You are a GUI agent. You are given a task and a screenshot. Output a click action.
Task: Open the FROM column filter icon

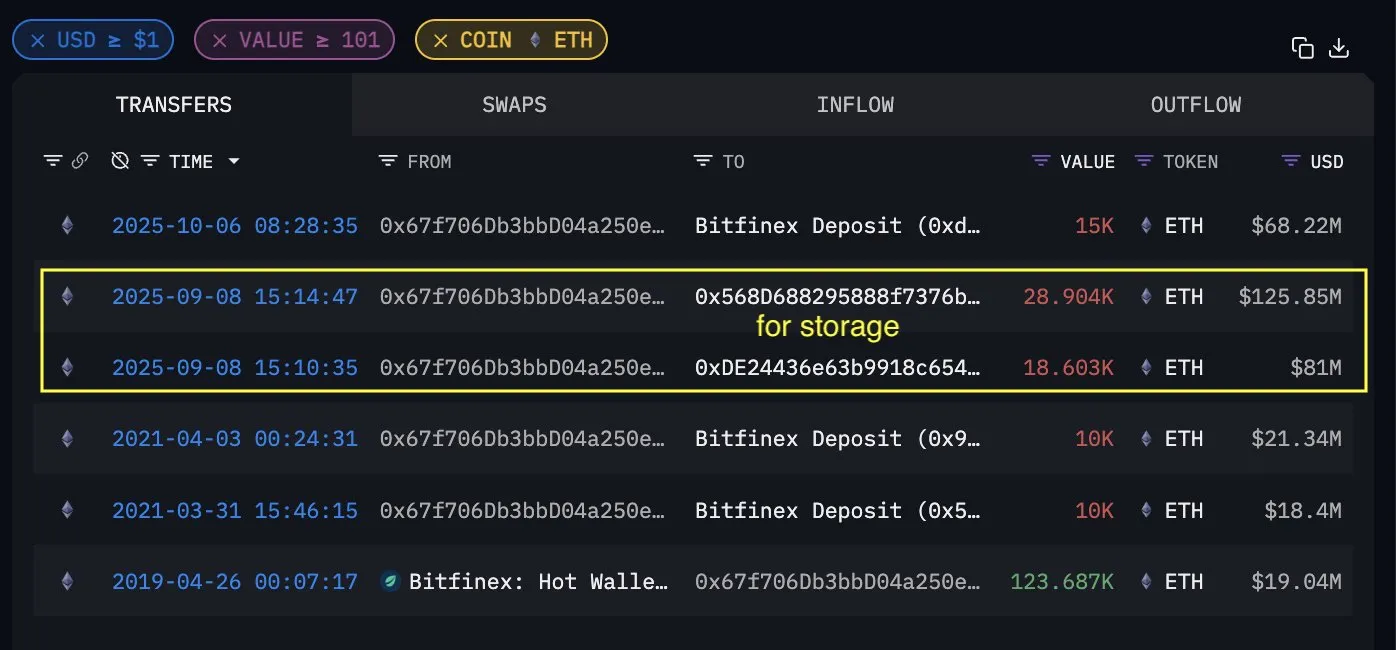pyautogui.click(x=388, y=161)
